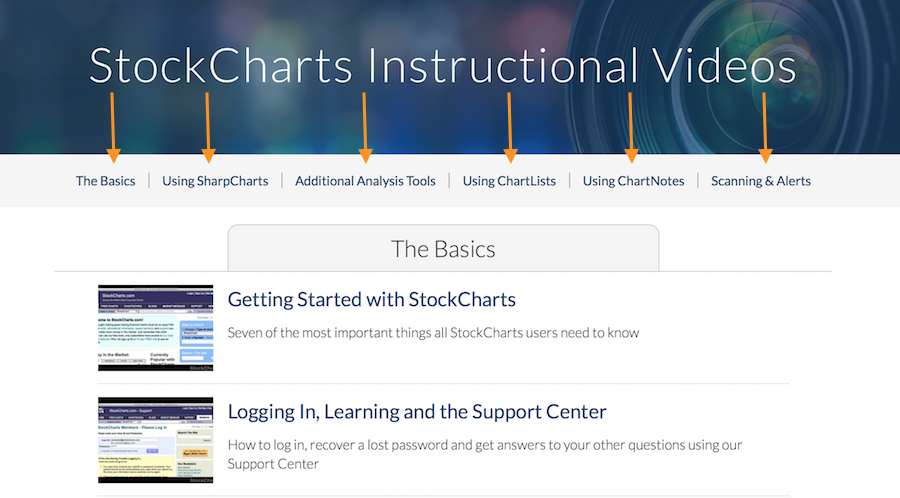
Task: Click the orange arrow above Using SharpCharts
Action: [x=208, y=127]
